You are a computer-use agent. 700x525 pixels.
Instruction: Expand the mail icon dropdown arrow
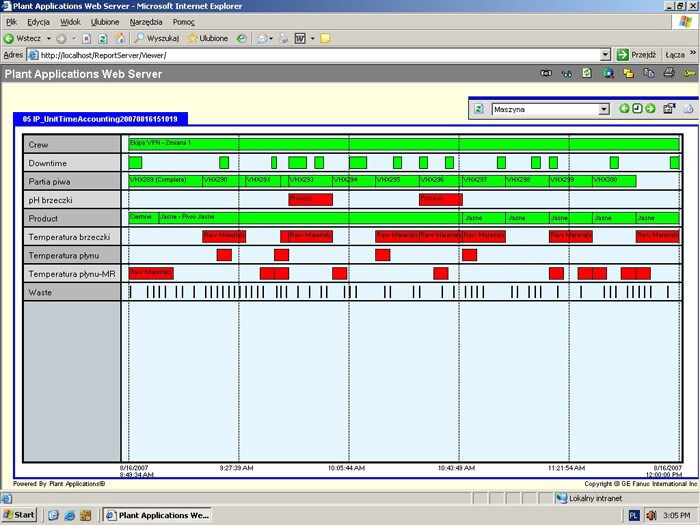point(271,39)
